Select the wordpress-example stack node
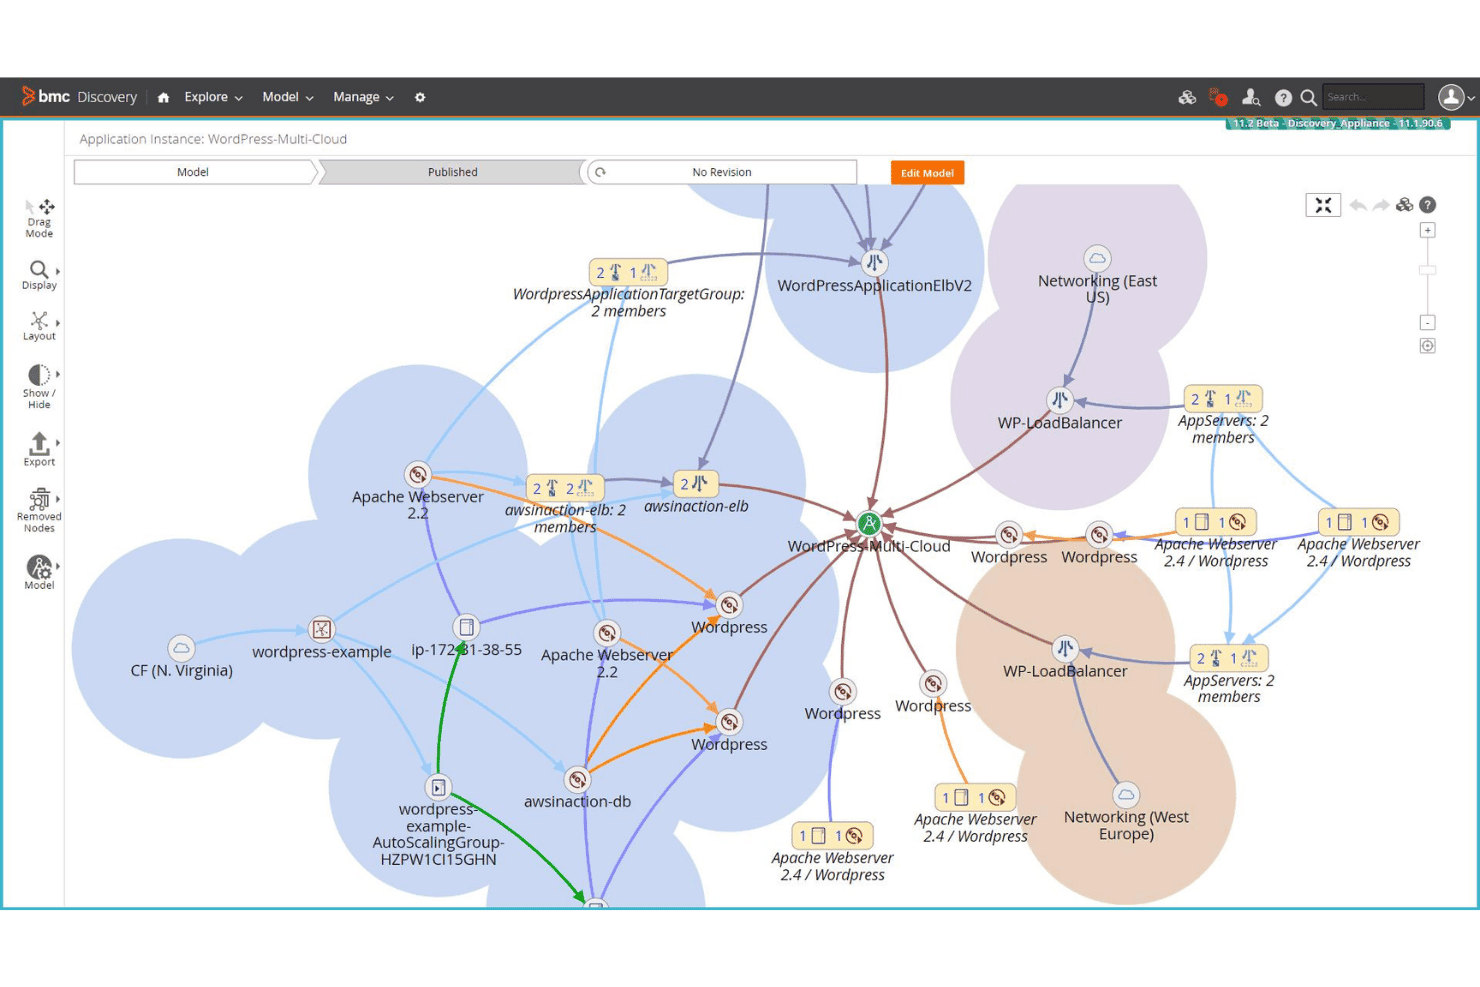Viewport: 1480px width, 987px height. [321, 629]
